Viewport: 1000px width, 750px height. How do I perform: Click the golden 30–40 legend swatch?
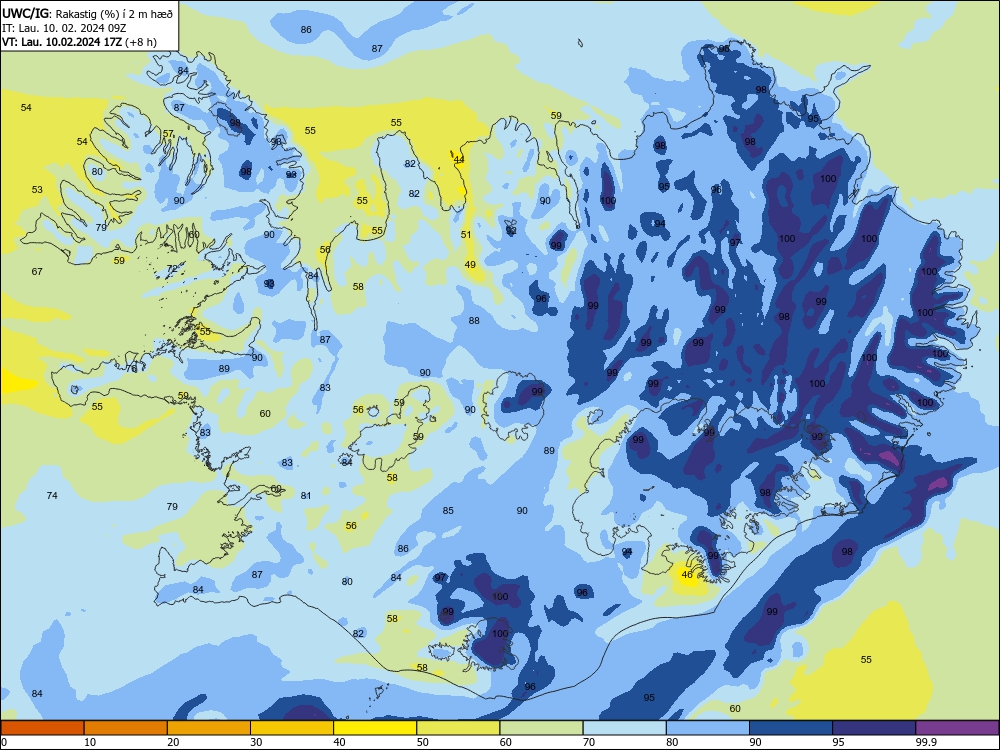(x=292, y=728)
